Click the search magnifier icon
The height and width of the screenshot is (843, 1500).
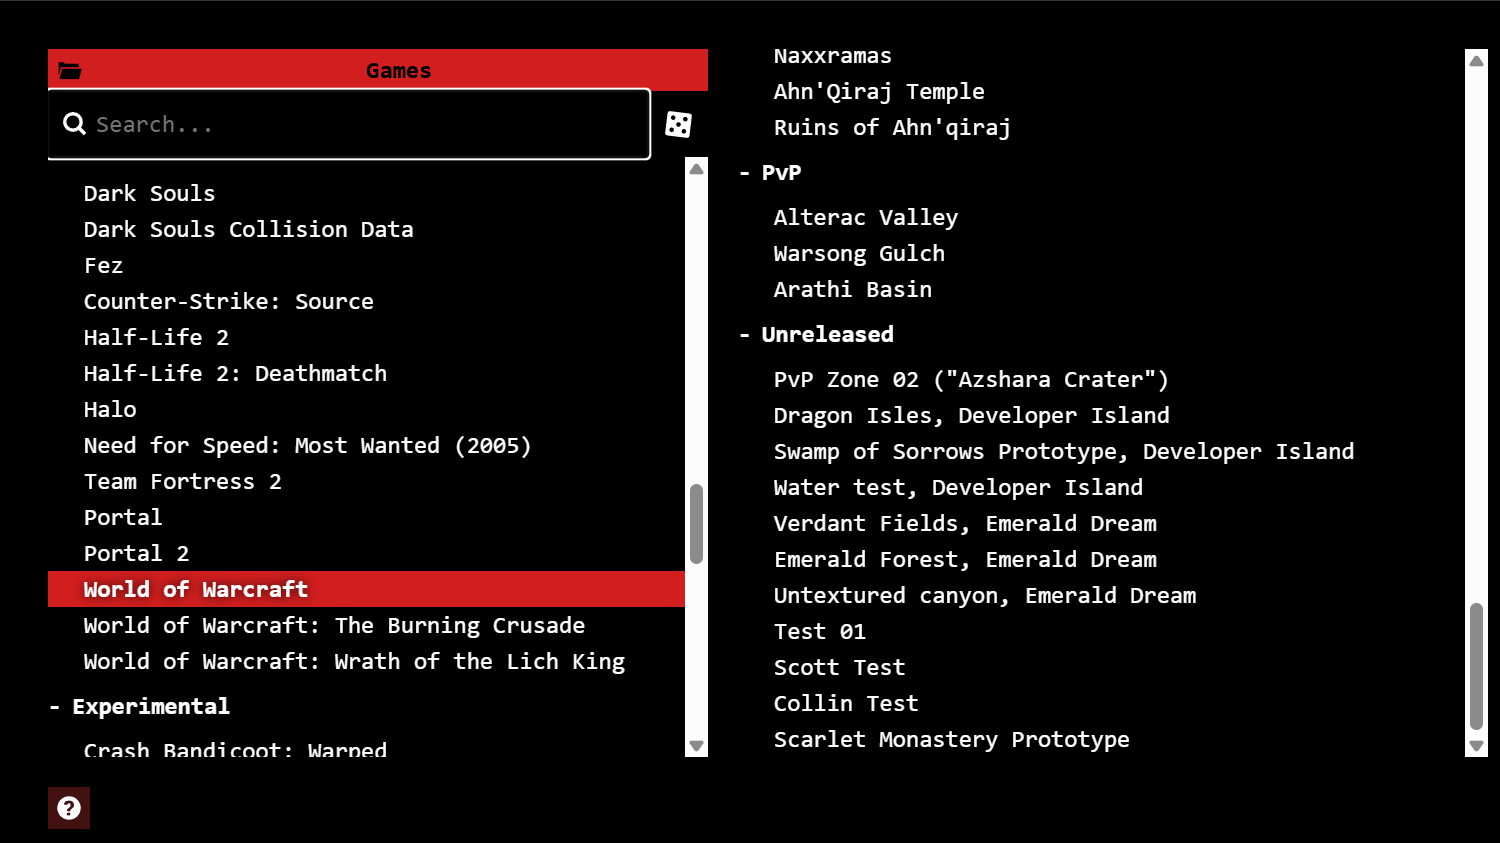[74, 124]
